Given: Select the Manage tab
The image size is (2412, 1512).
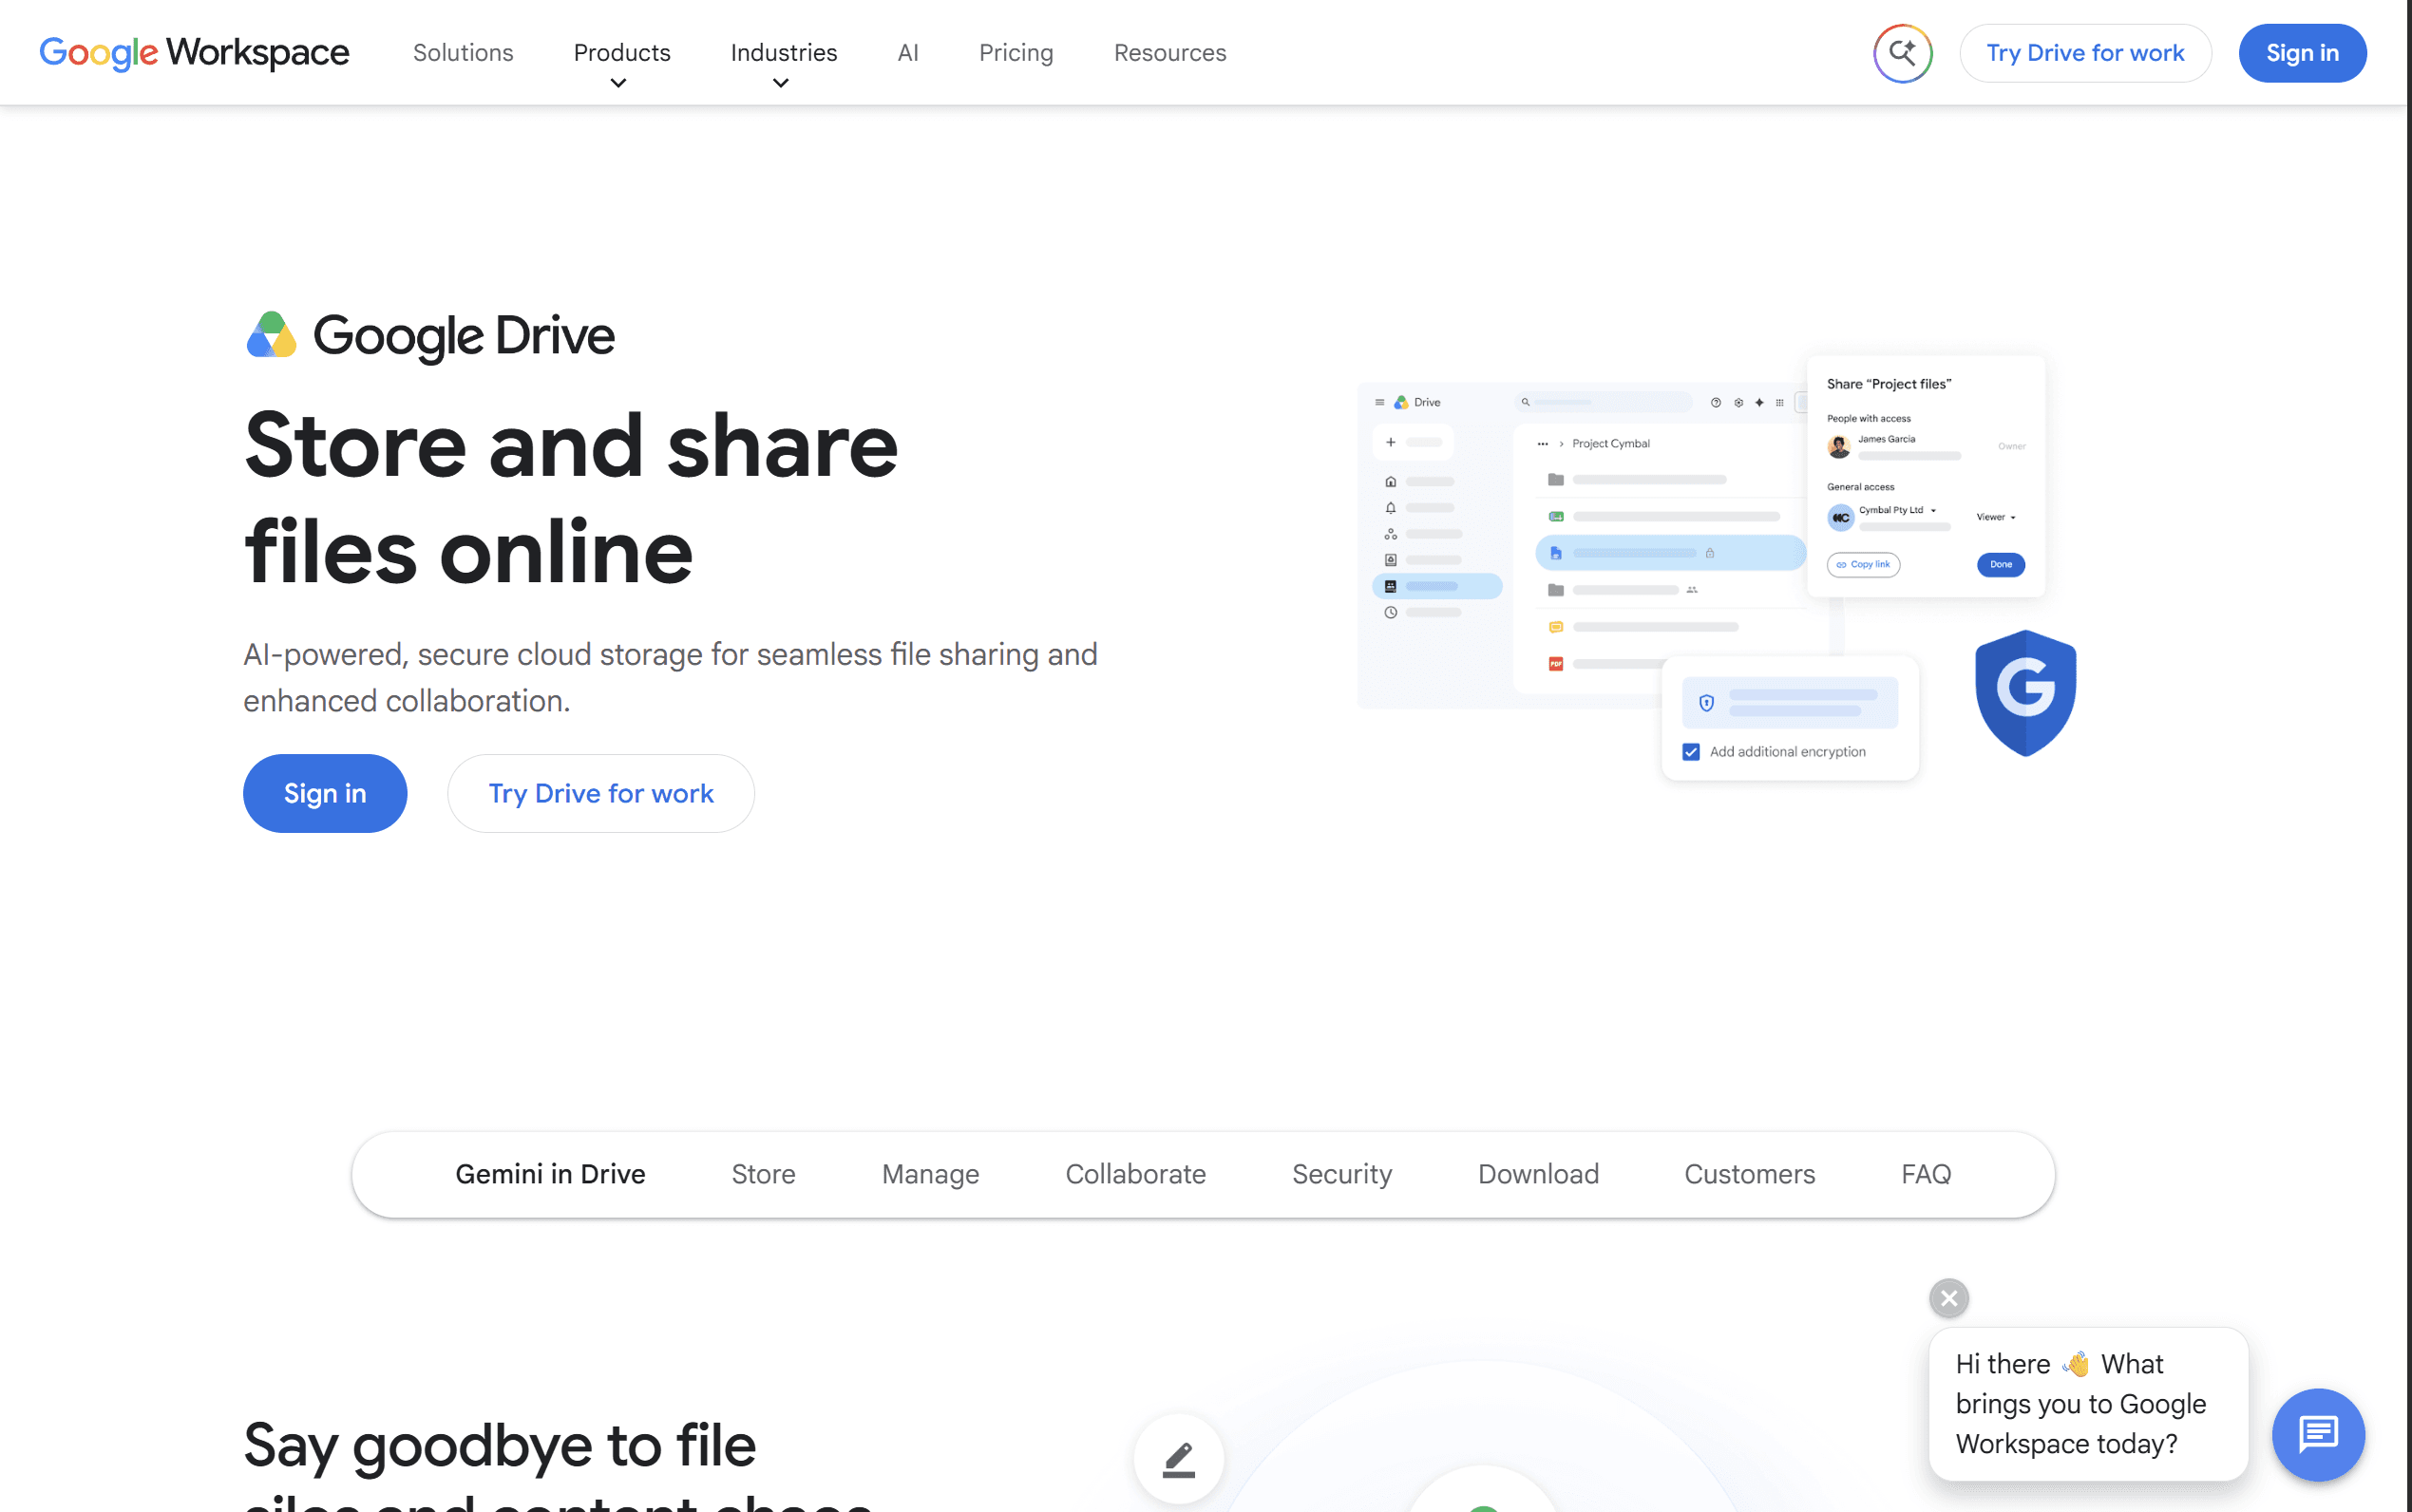Looking at the screenshot, I should pyautogui.click(x=930, y=1174).
